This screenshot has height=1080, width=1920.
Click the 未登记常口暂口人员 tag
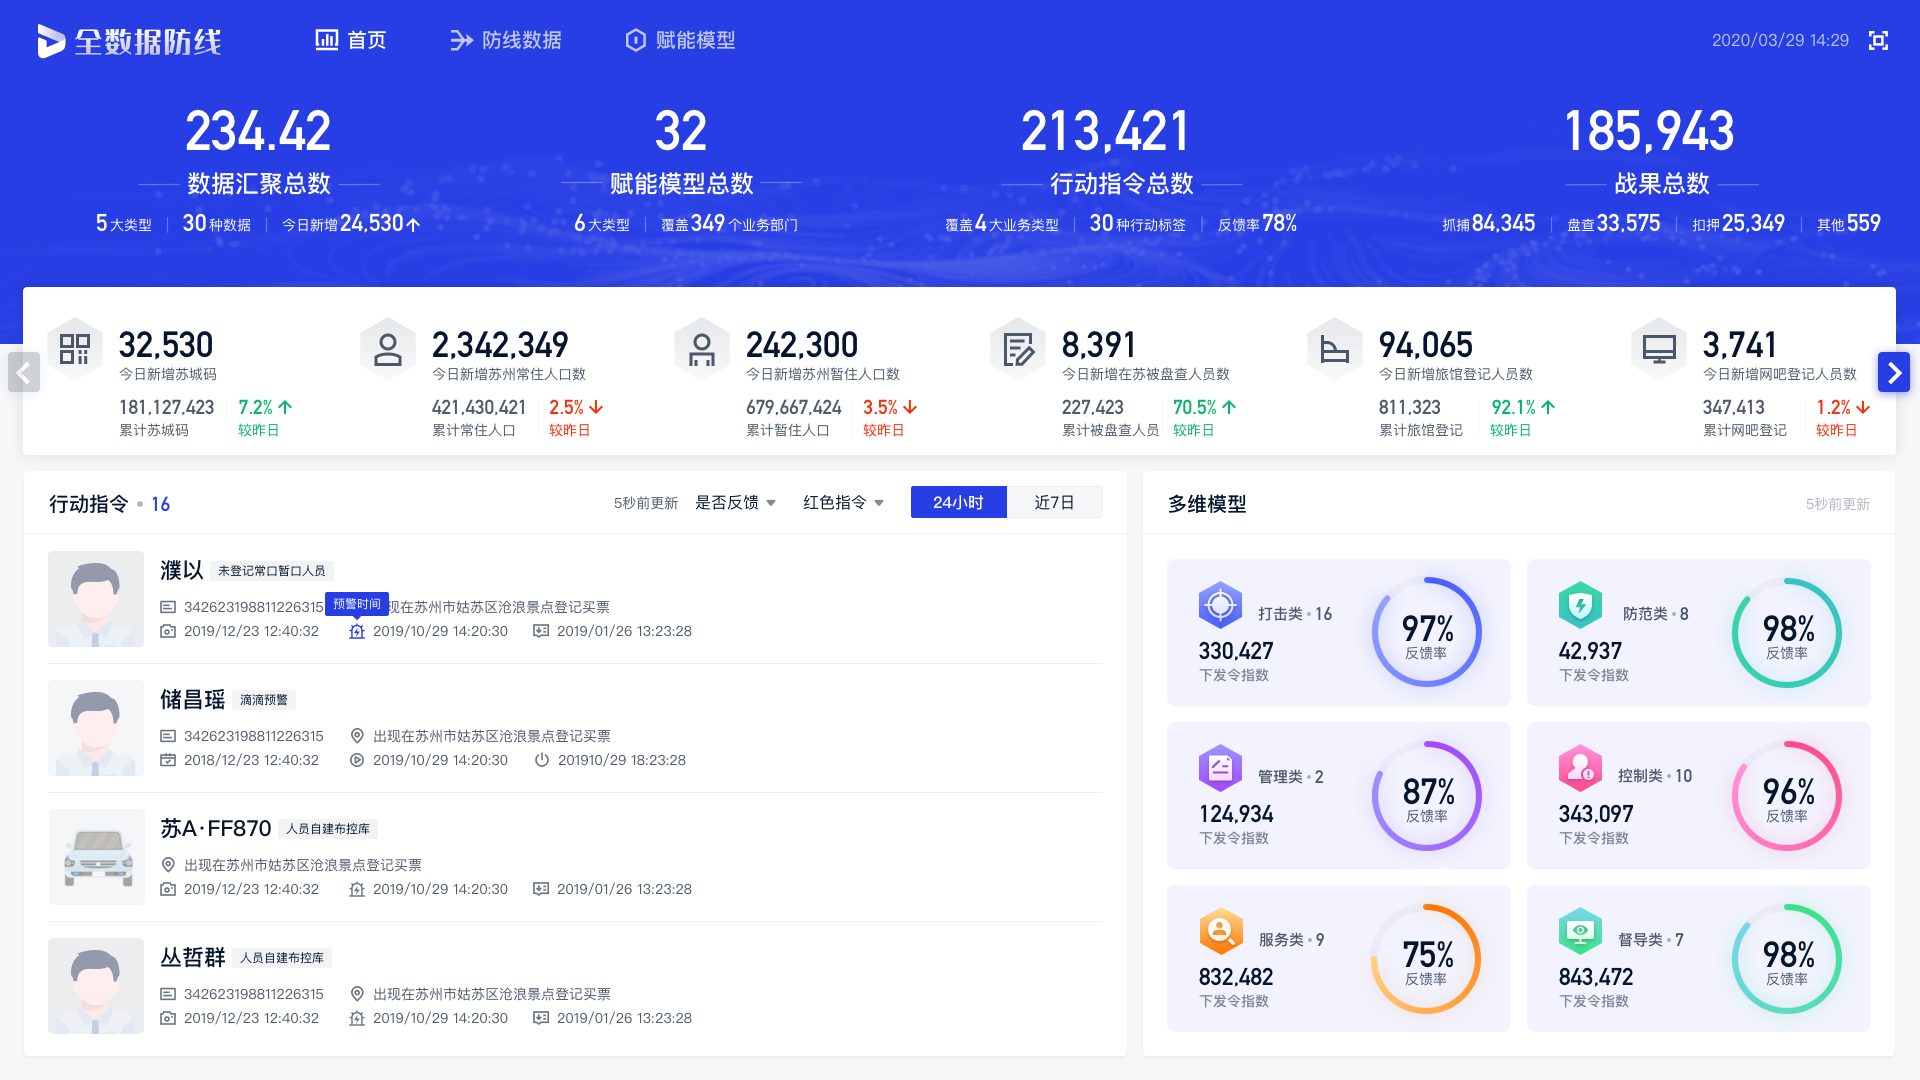click(272, 571)
